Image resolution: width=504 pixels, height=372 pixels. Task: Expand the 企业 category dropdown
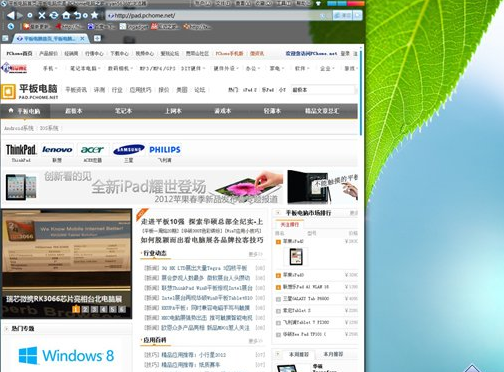tap(327, 68)
